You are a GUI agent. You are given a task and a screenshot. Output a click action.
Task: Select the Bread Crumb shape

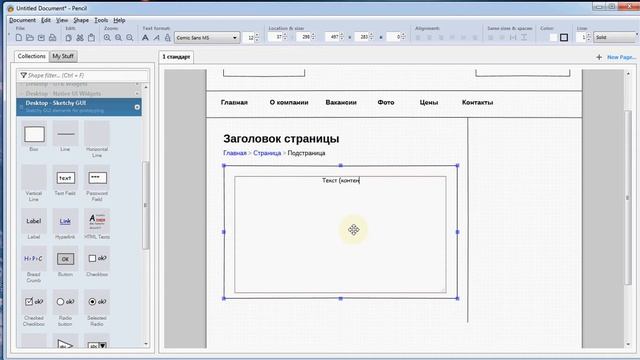(34, 264)
